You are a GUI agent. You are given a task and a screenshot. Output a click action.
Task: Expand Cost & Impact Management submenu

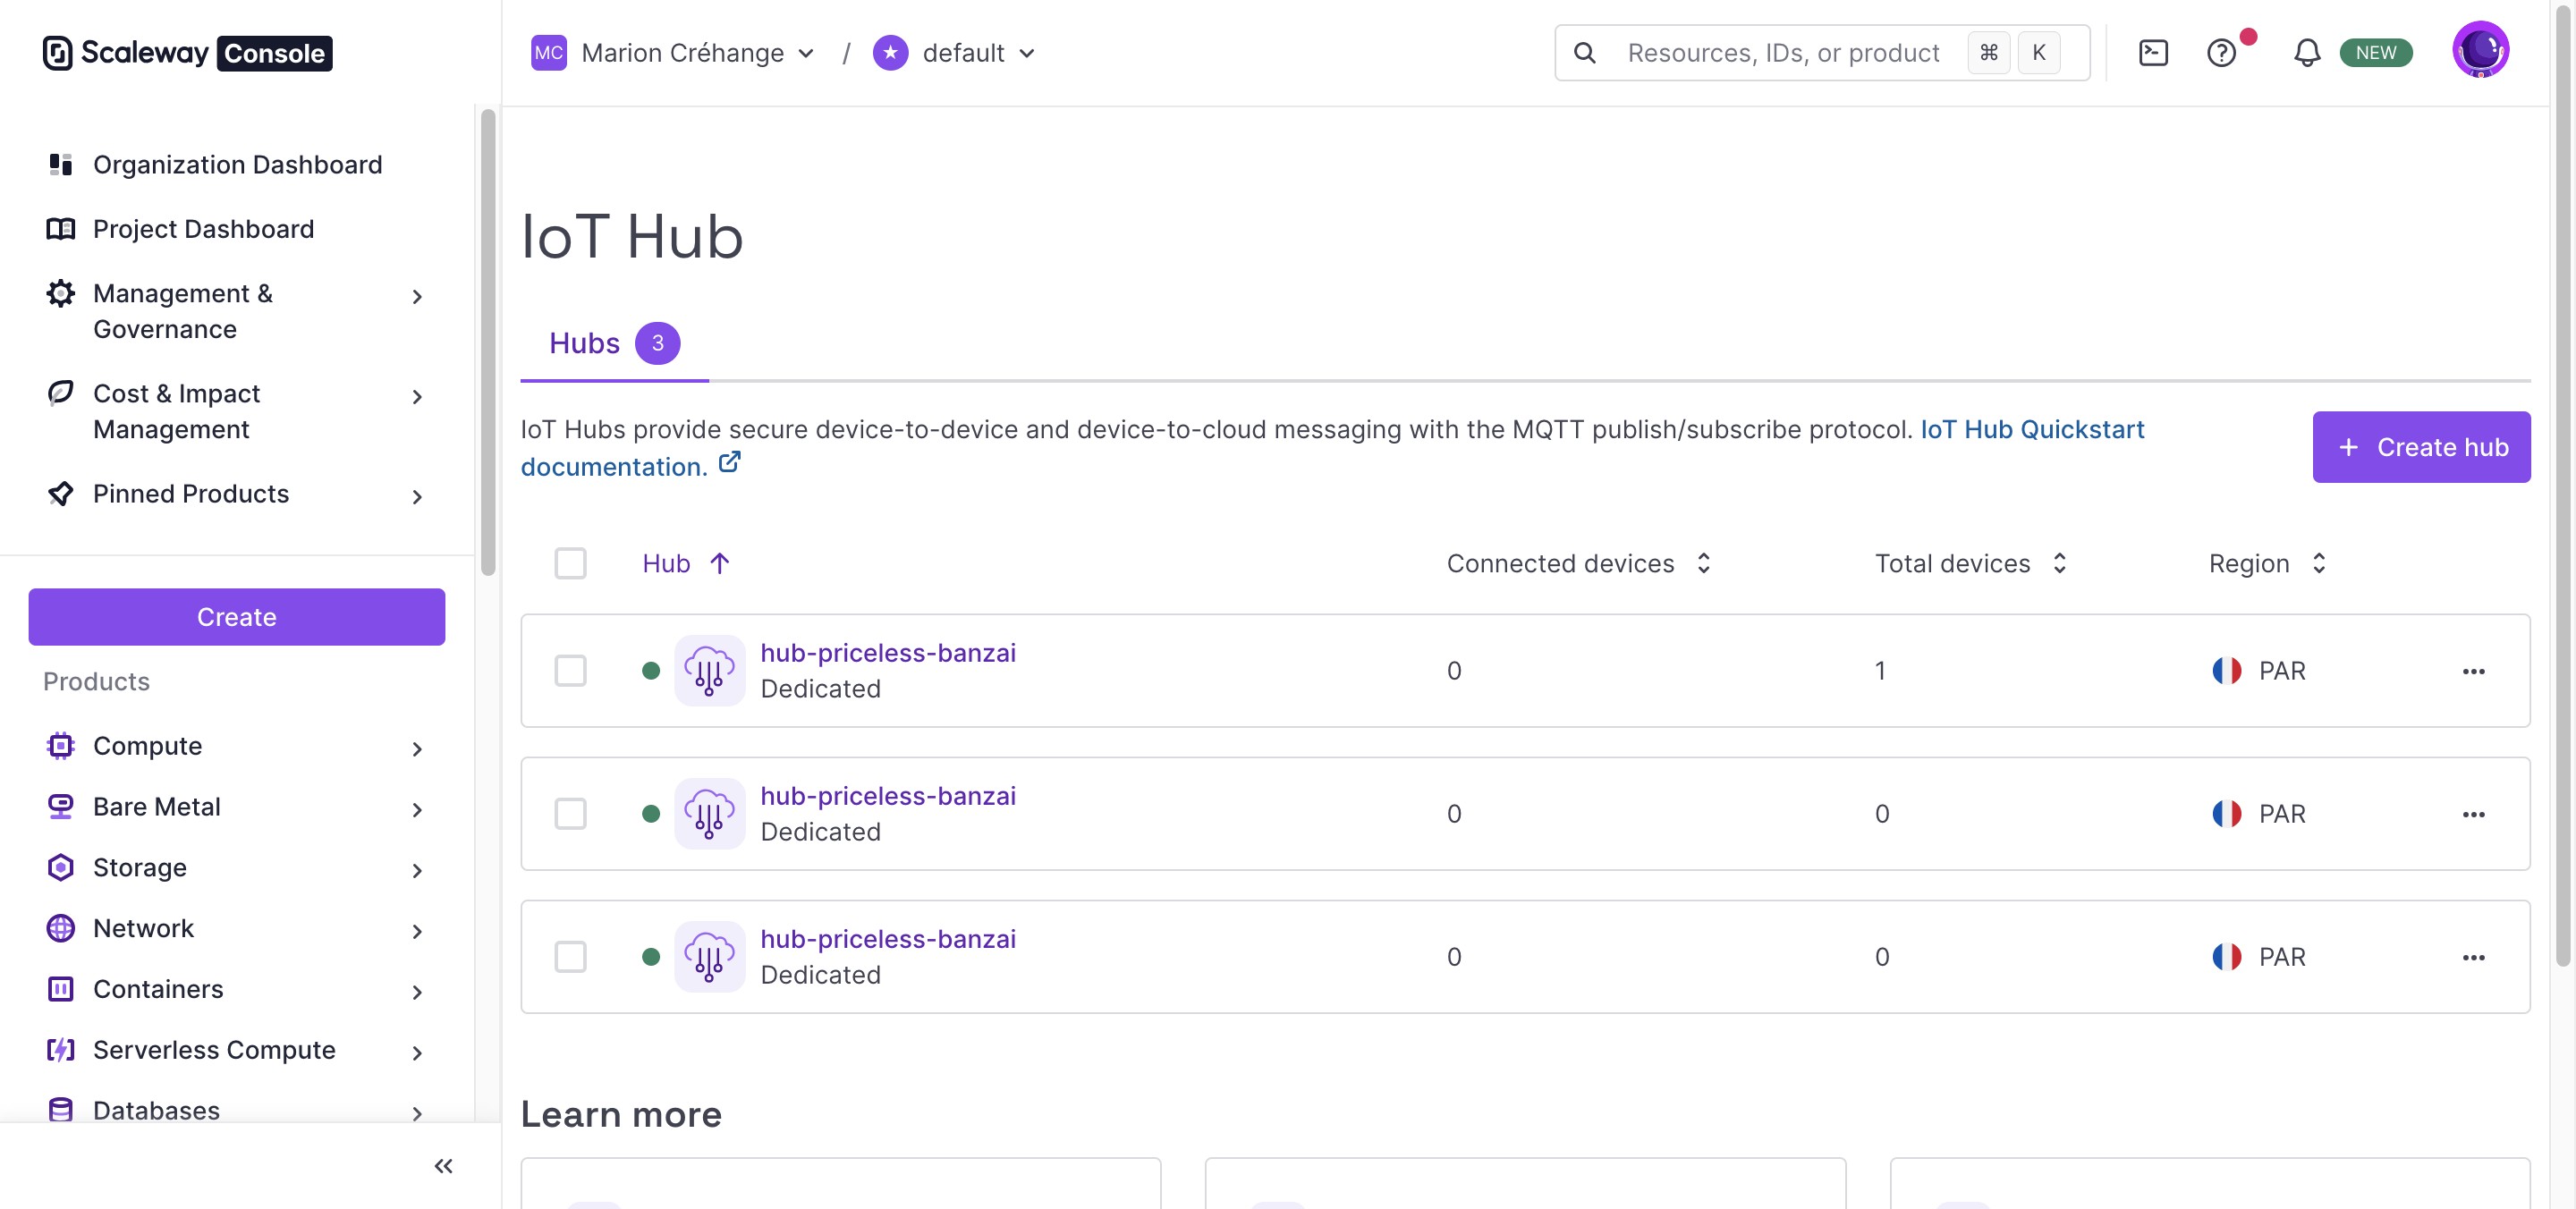pyautogui.click(x=417, y=397)
